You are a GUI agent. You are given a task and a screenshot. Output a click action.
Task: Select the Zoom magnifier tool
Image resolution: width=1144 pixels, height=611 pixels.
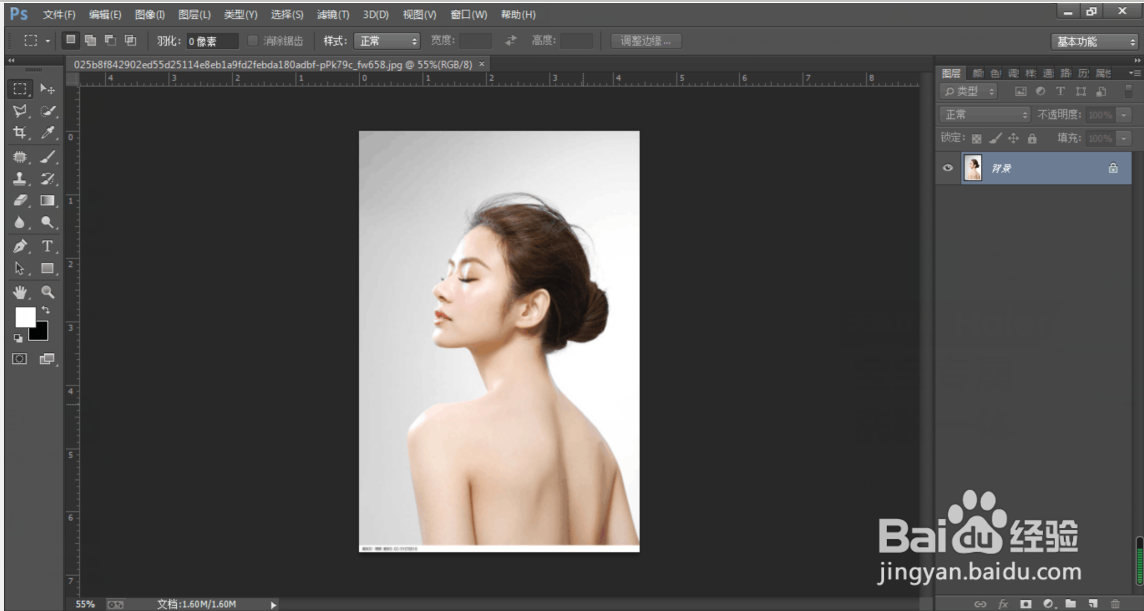pyautogui.click(x=47, y=292)
